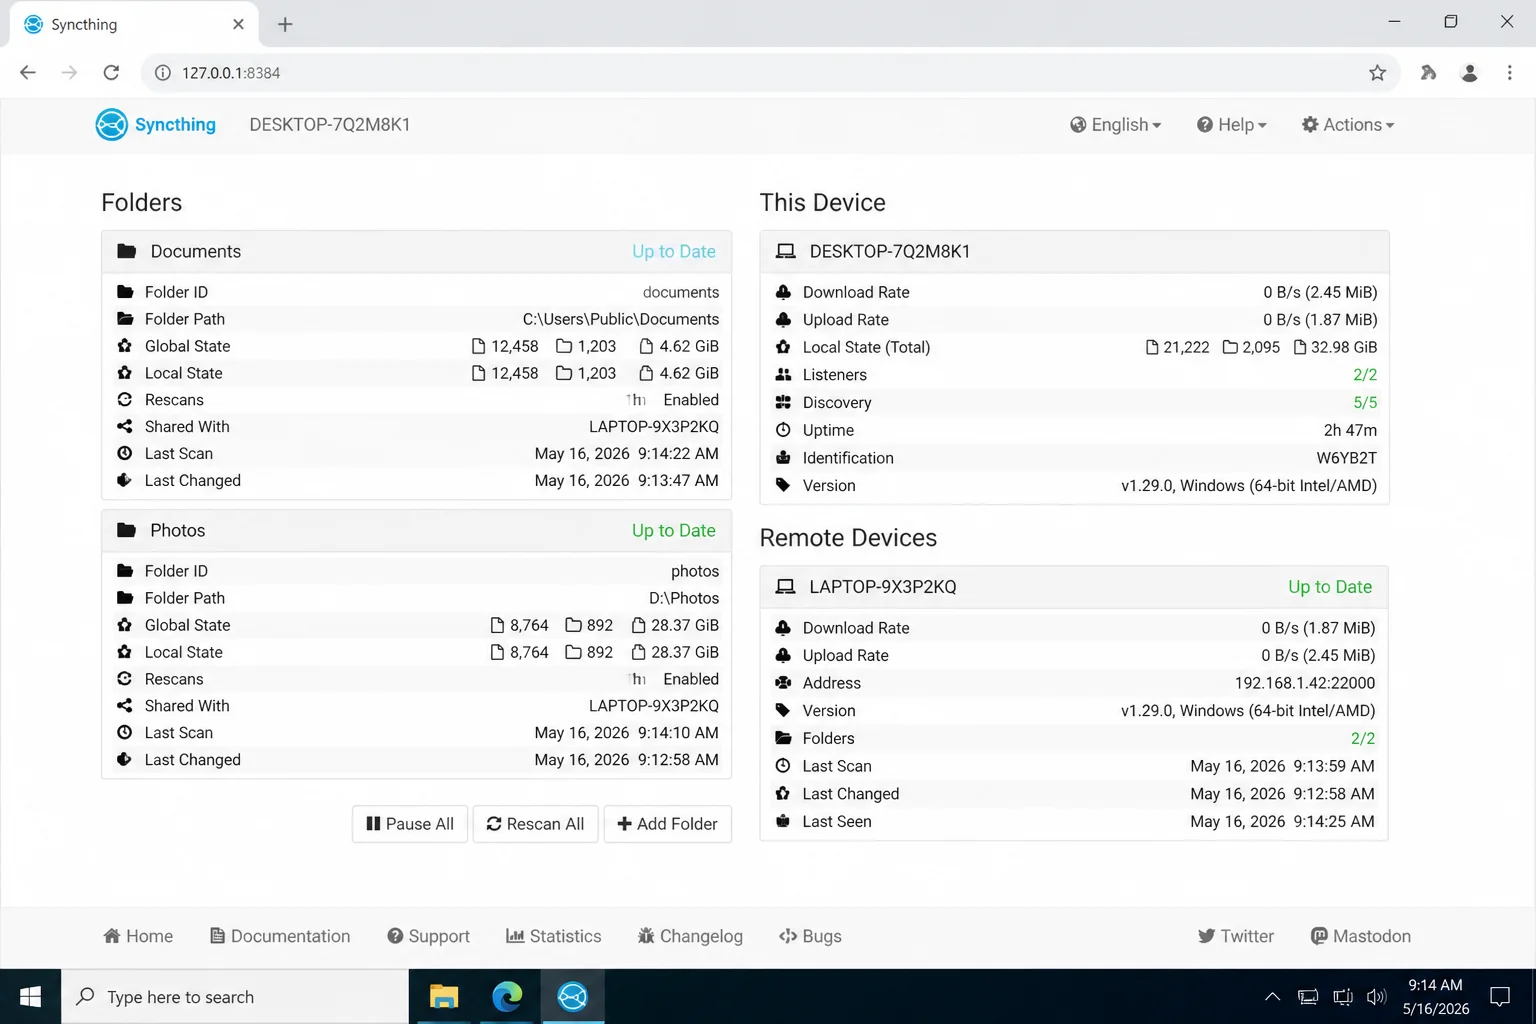This screenshot has width=1536, height=1024.
Task: Select the Syncthing browser tab
Action: point(134,24)
